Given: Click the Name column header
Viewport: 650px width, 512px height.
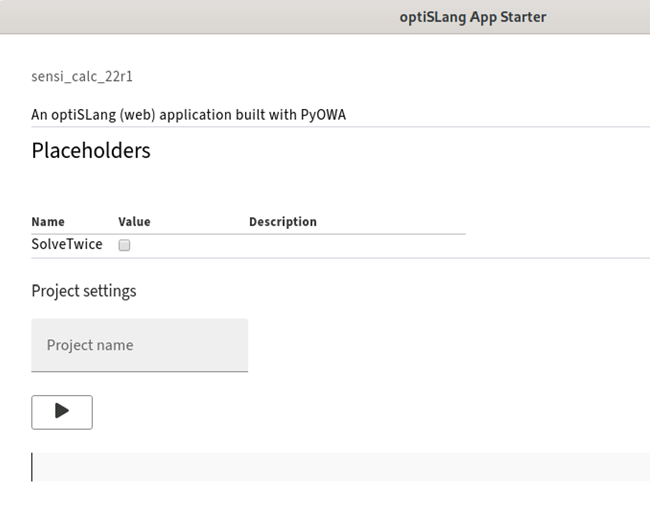Looking at the screenshot, I should [x=48, y=222].
